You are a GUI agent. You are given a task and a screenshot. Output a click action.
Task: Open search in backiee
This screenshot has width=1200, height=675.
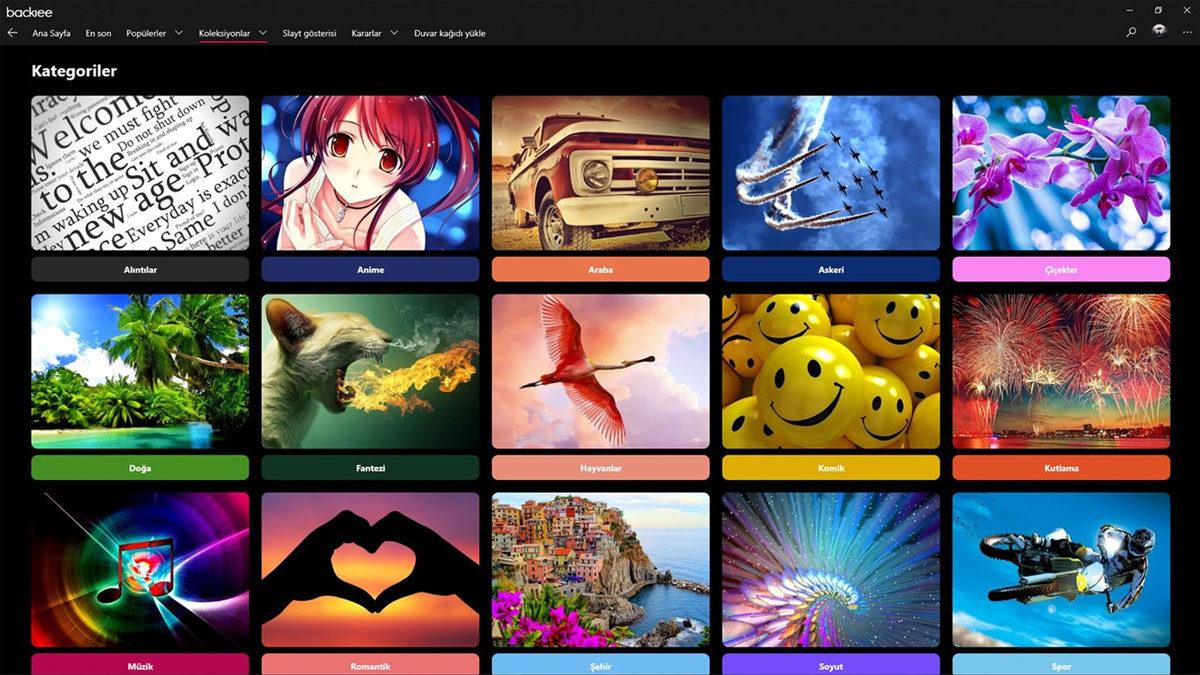[1129, 32]
